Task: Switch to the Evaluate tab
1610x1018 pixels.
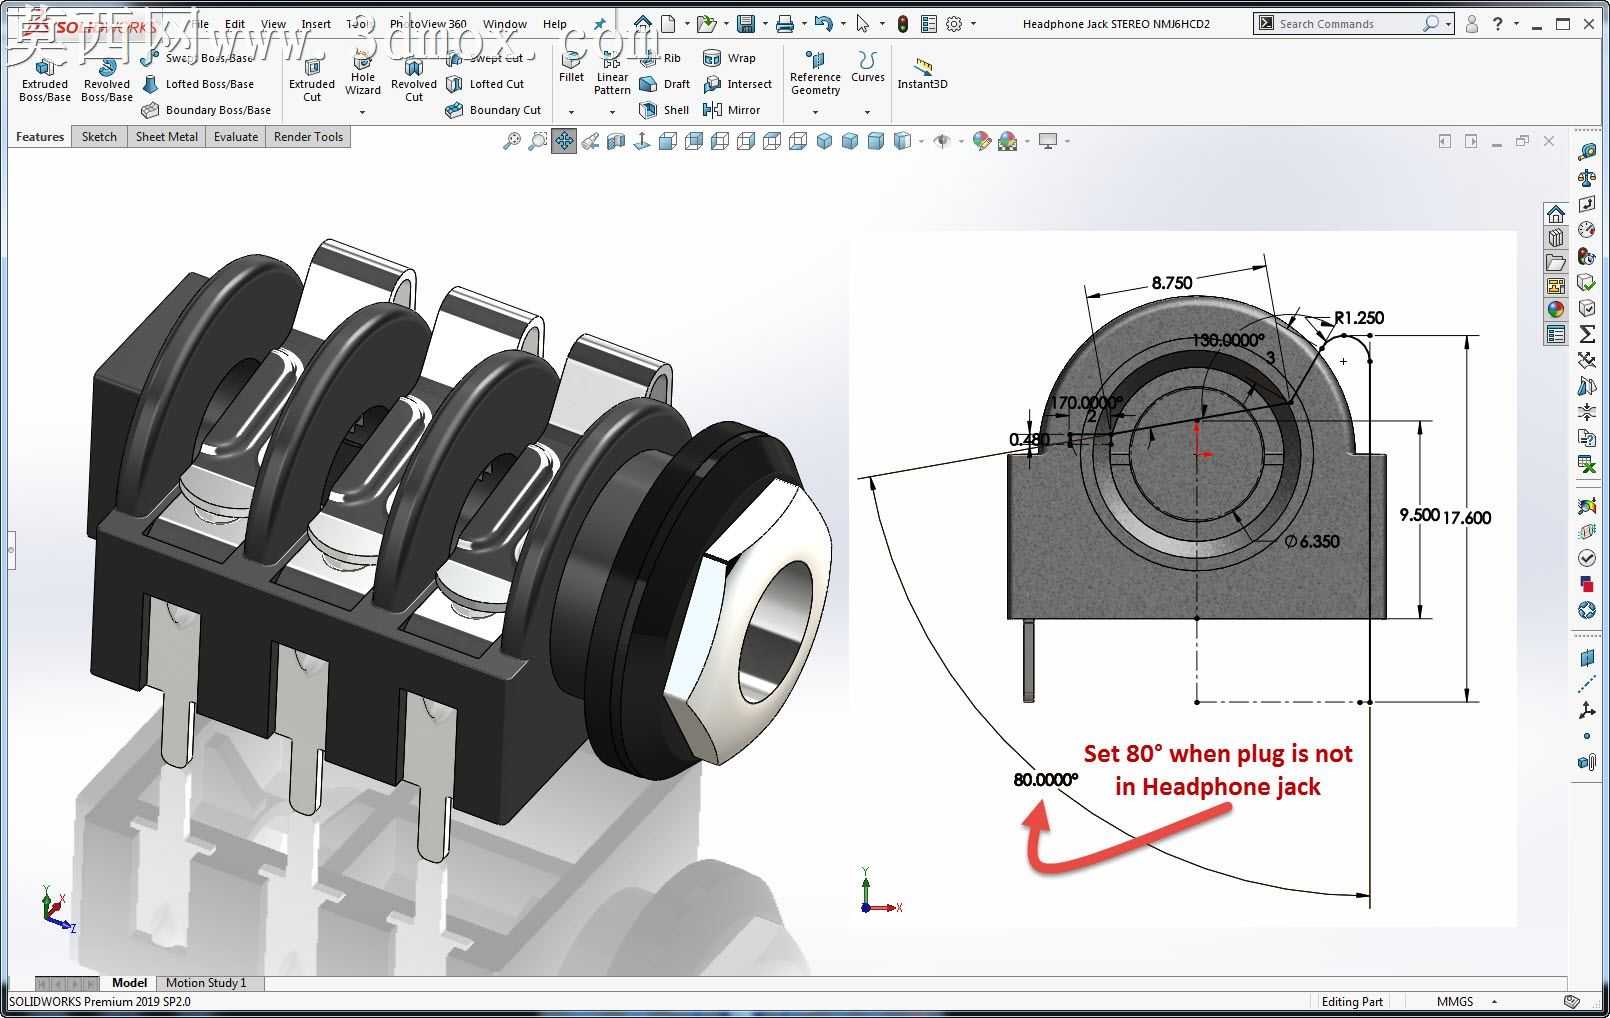Action: tap(236, 137)
